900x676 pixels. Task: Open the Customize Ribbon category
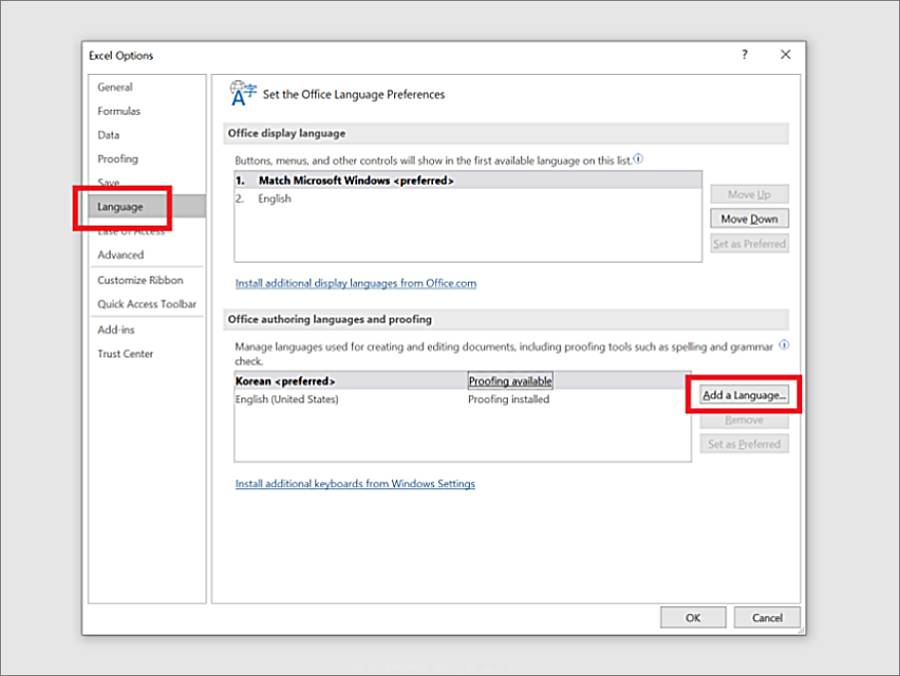(x=140, y=280)
